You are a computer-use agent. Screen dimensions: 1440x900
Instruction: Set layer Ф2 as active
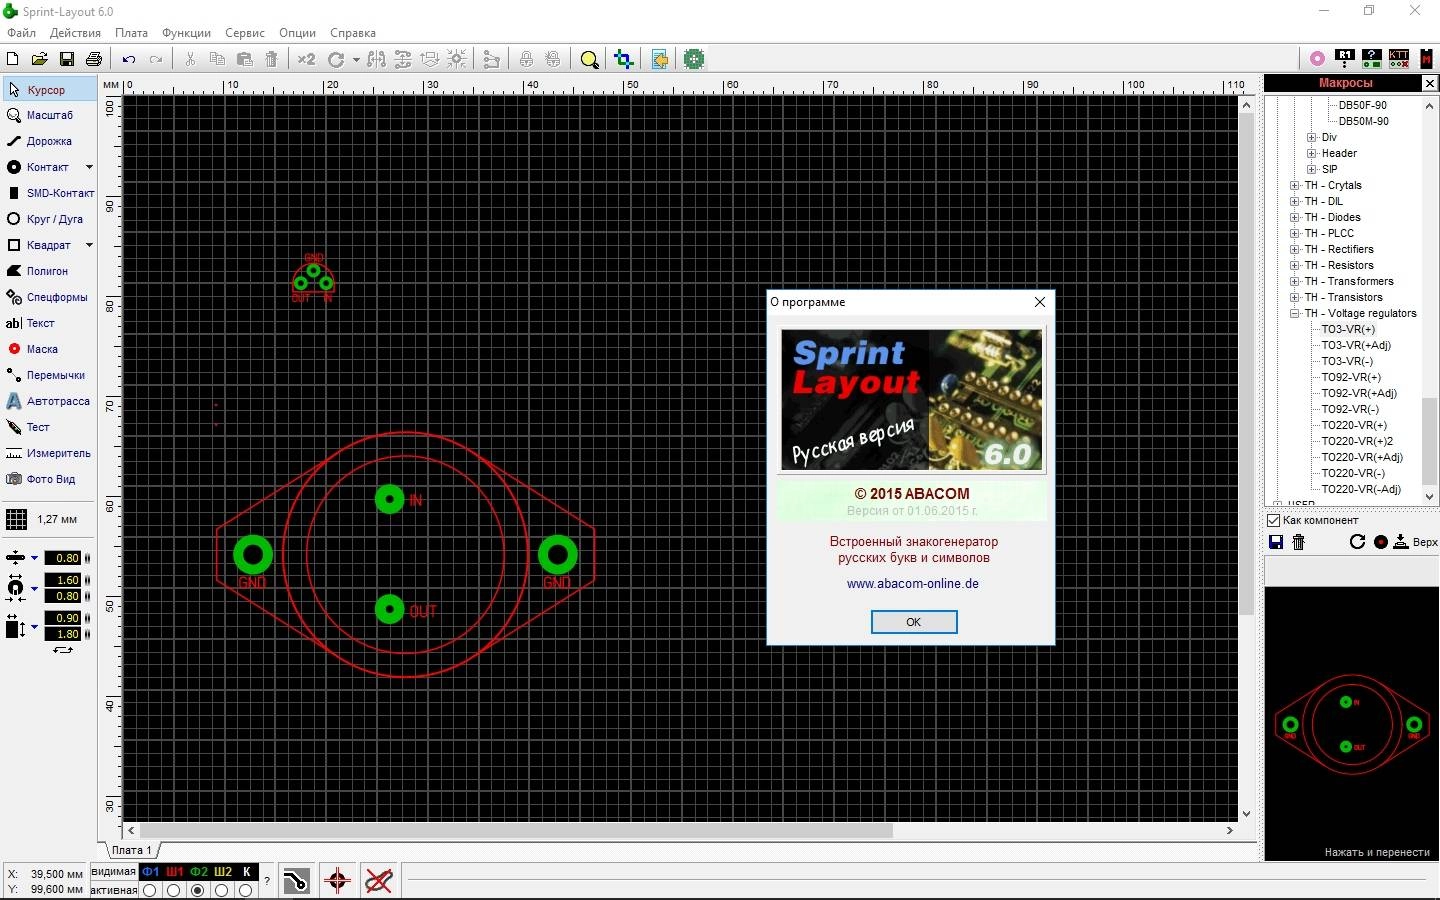(x=198, y=890)
